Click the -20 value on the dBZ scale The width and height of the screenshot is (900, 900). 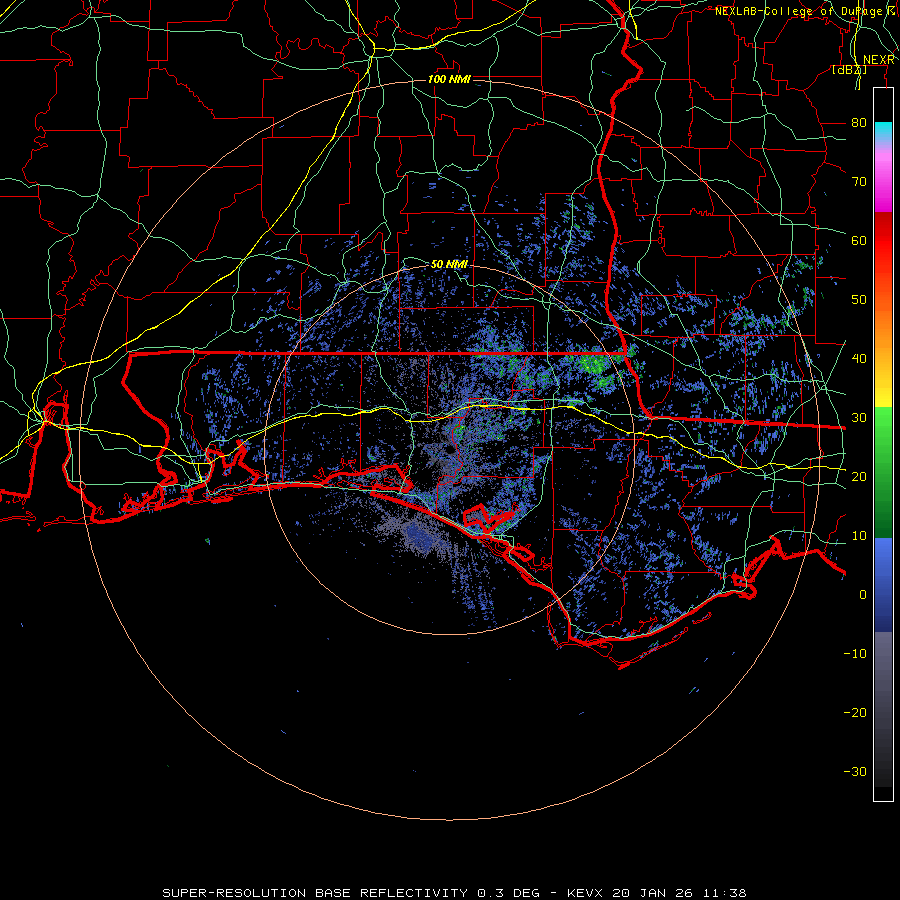tap(855, 712)
